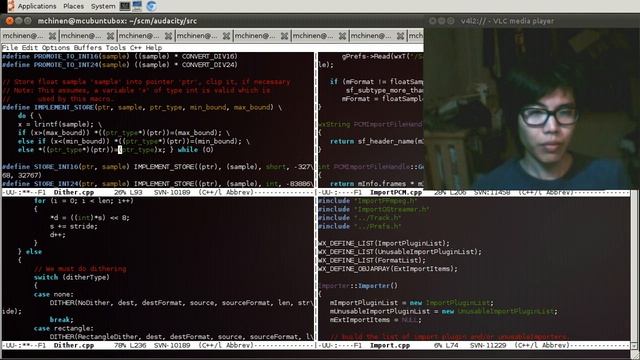This screenshot has width=640, height=360.
Task: Close the VLC media player window
Action: click(x=432, y=20)
